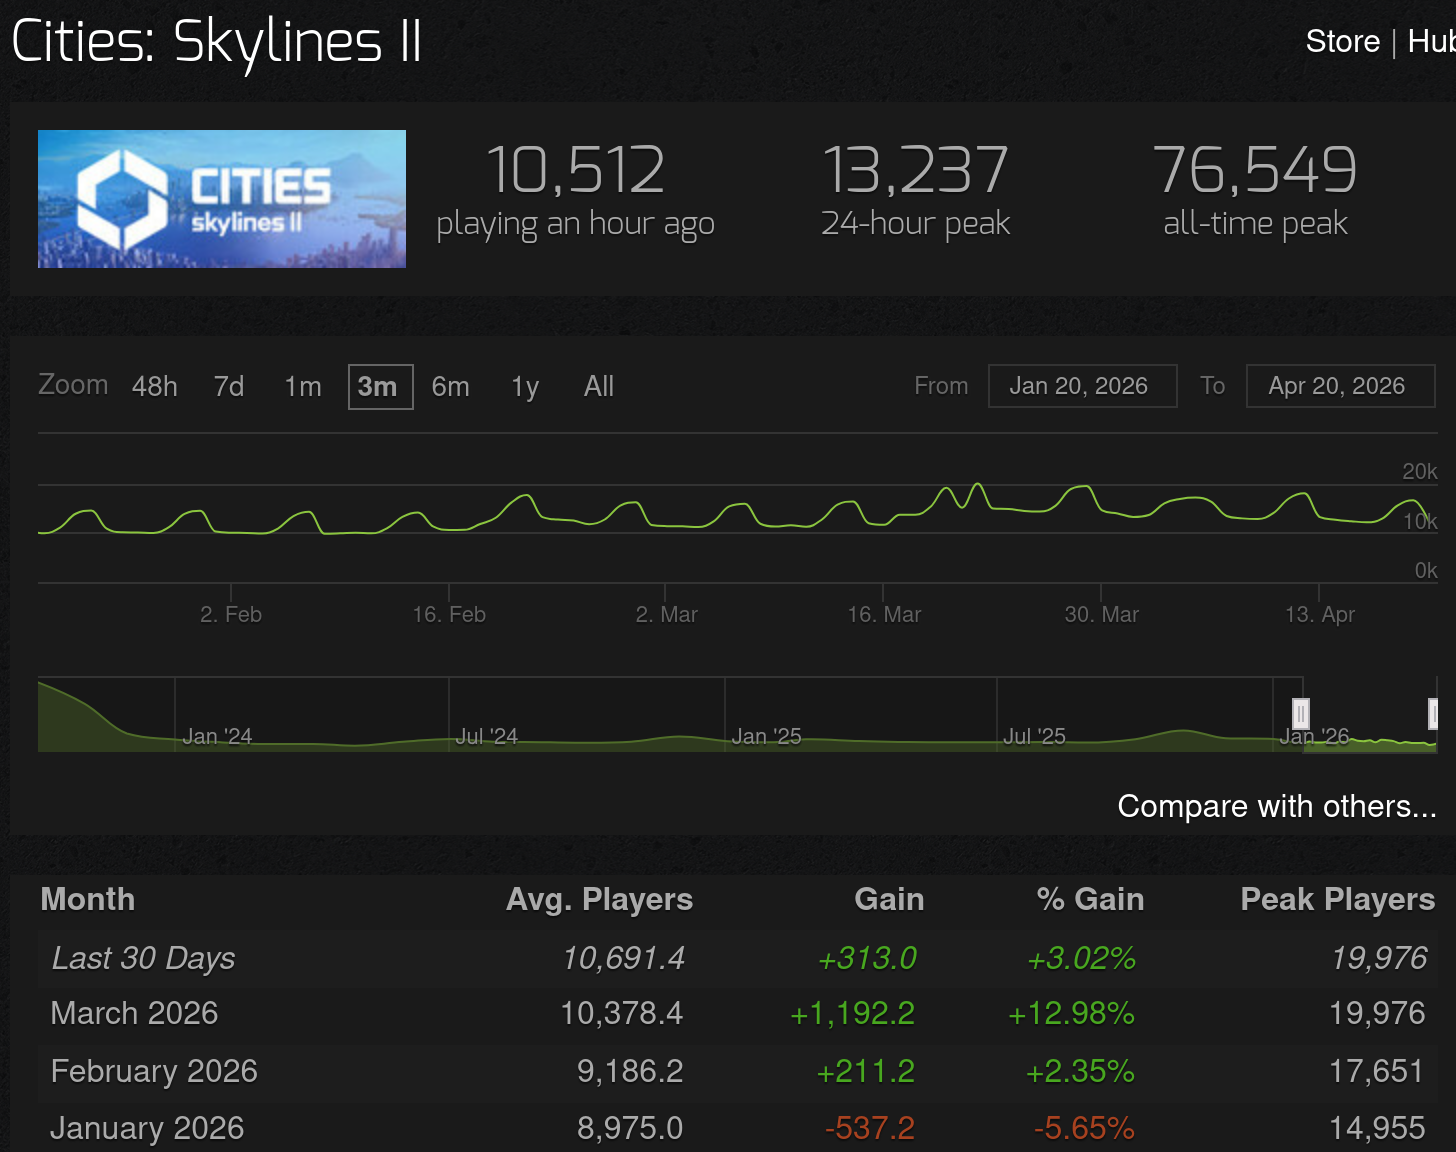Viewport: 1456px width, 1152px height.
Task: Click the 13,237 24-hour peak value
Action: point(915,169)
